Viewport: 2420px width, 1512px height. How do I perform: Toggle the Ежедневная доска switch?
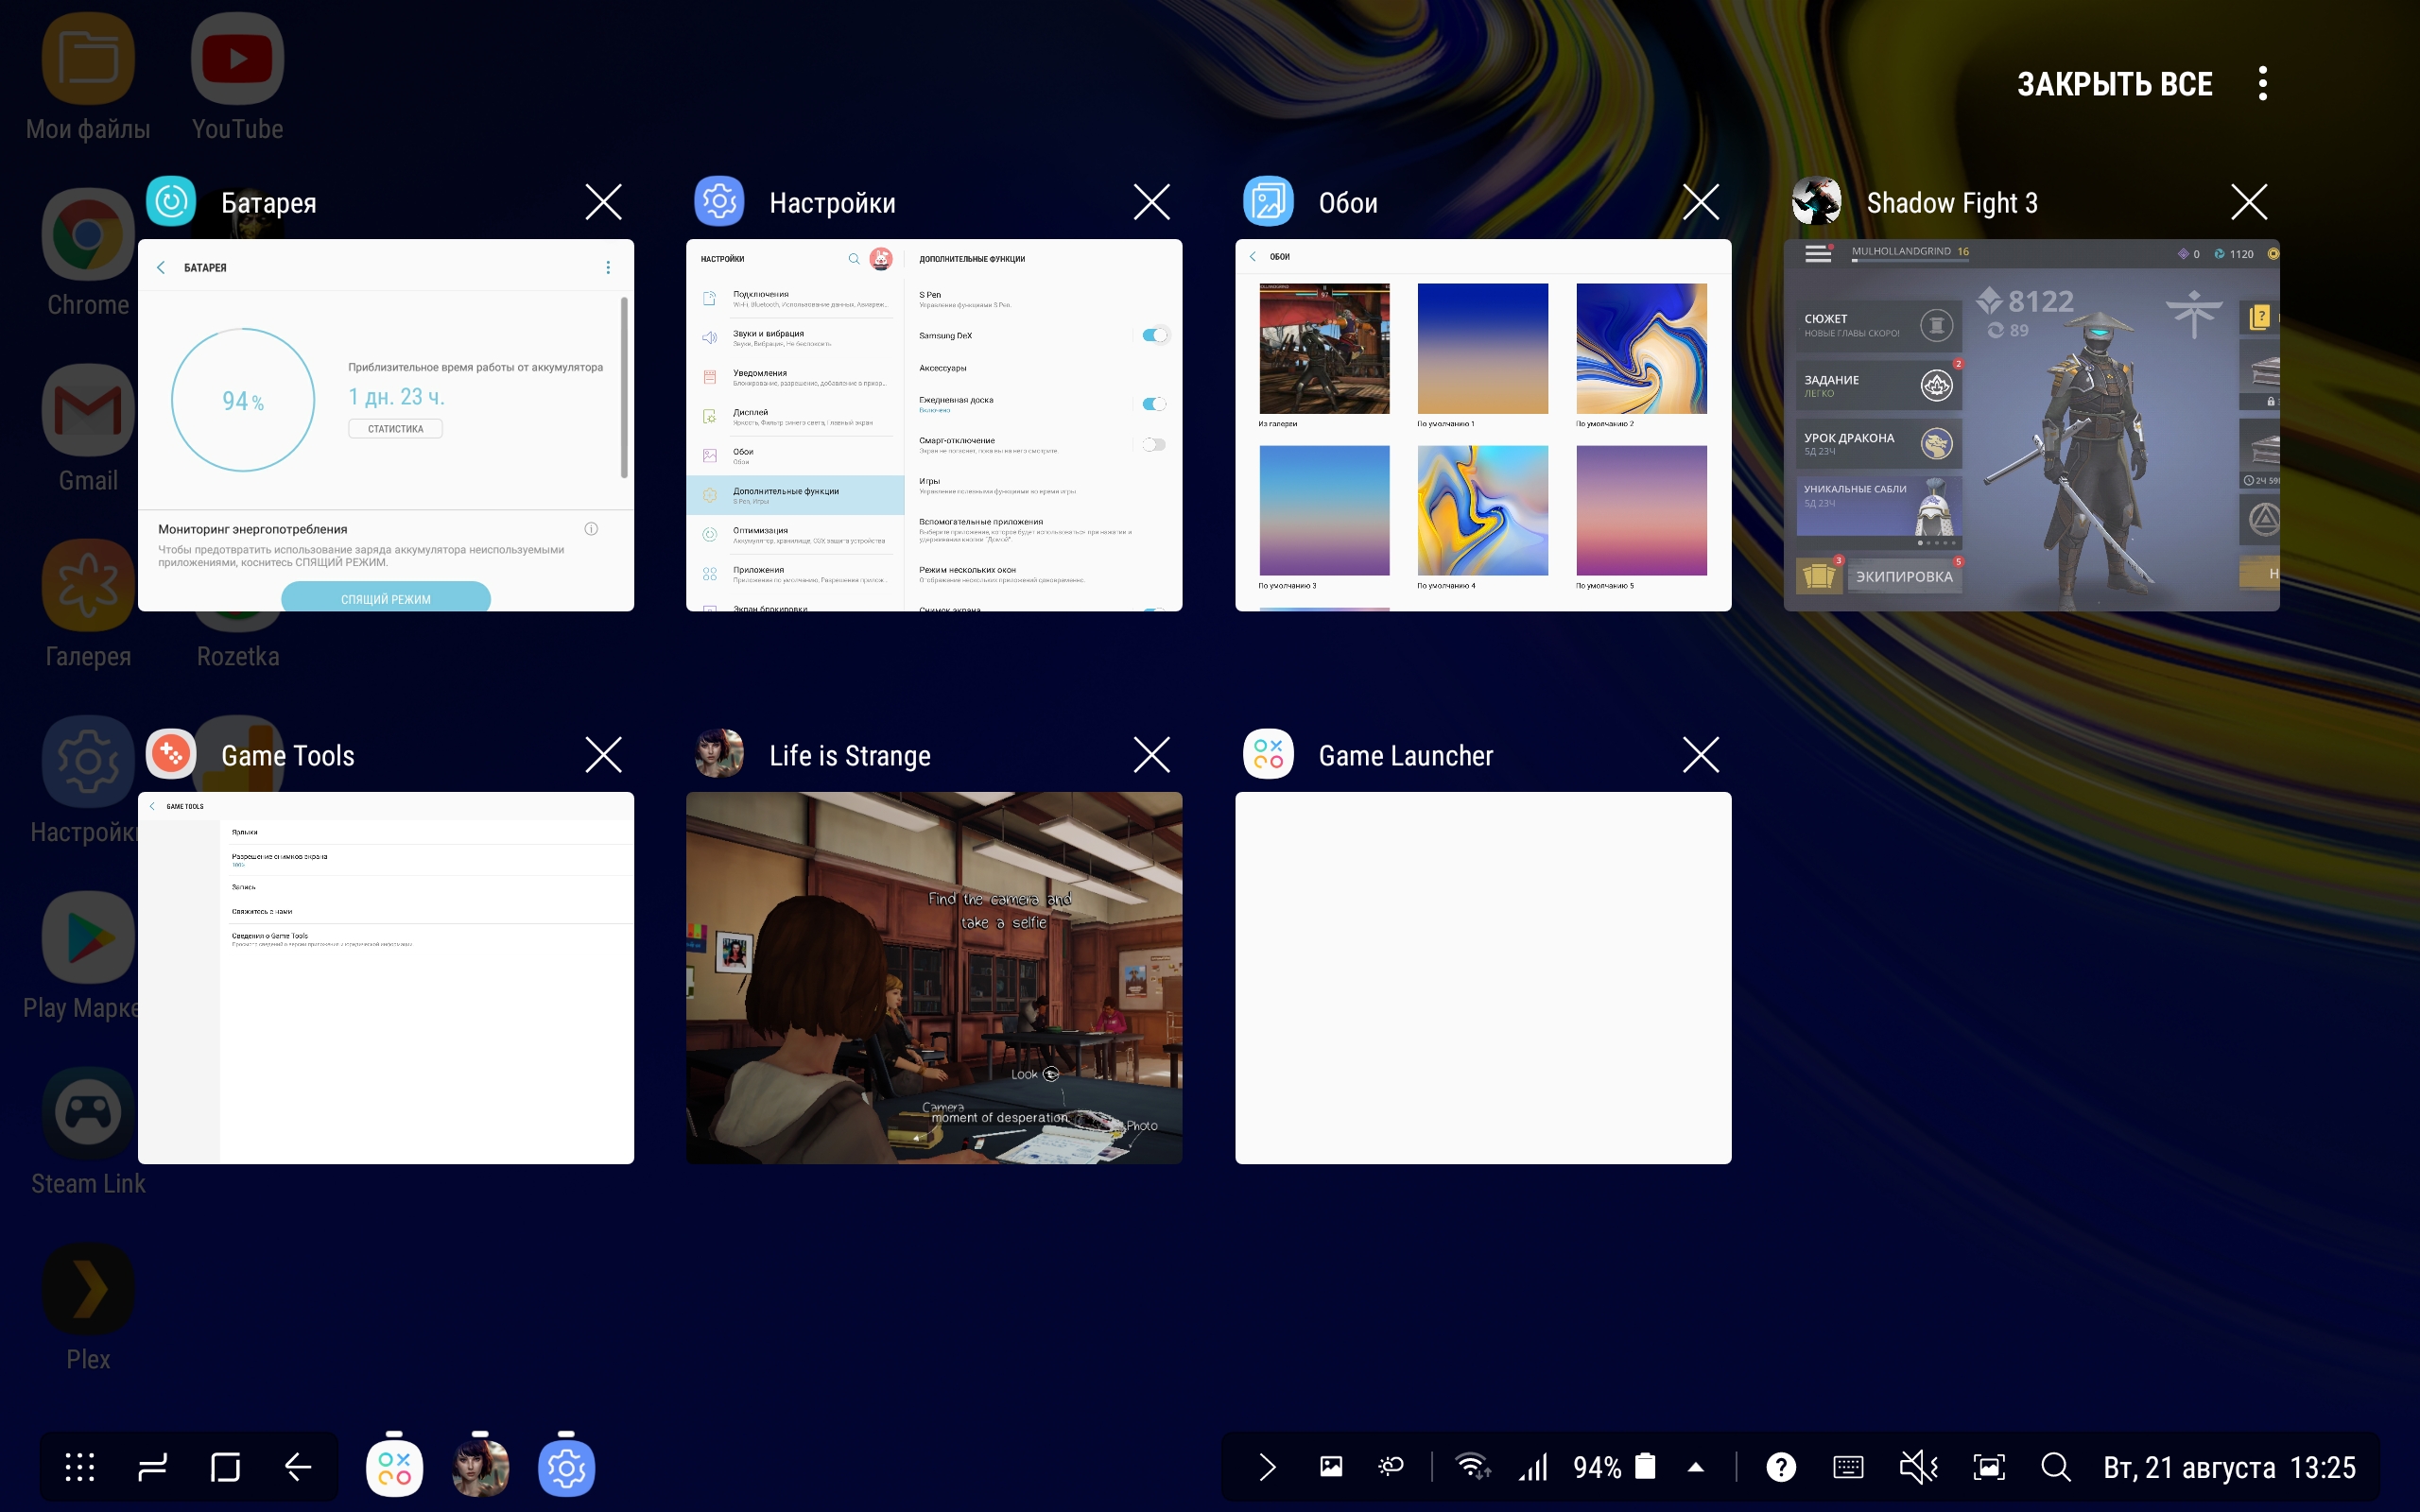[x=1154, y=404]
